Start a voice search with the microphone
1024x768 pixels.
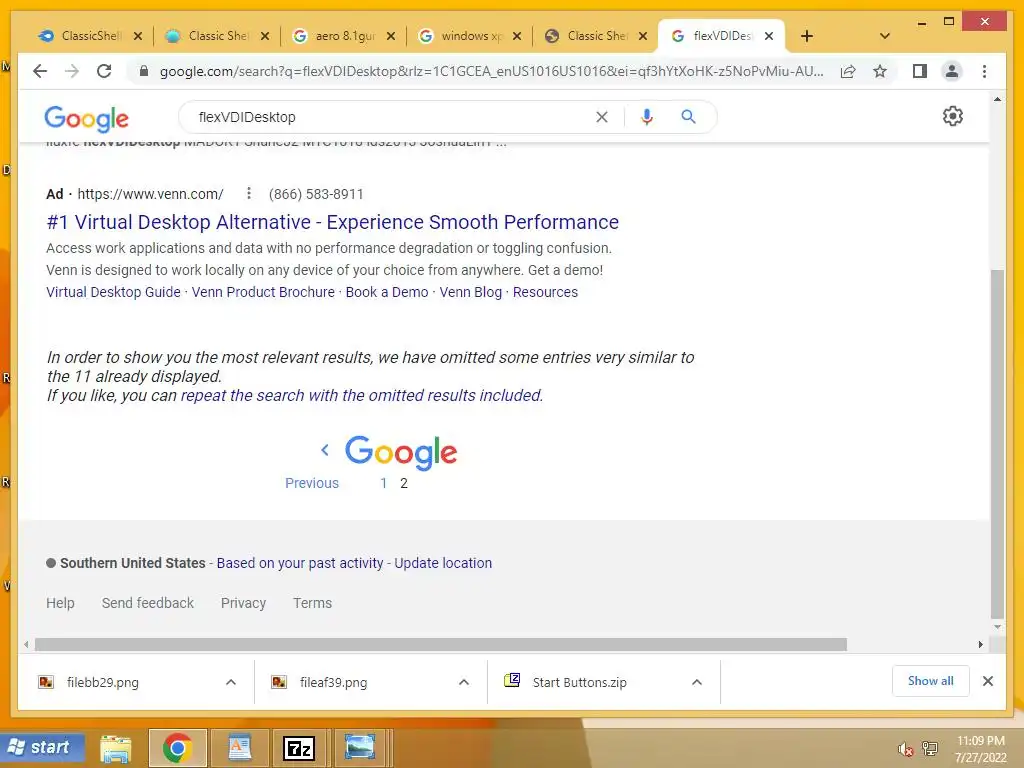[x=647, y=117]
